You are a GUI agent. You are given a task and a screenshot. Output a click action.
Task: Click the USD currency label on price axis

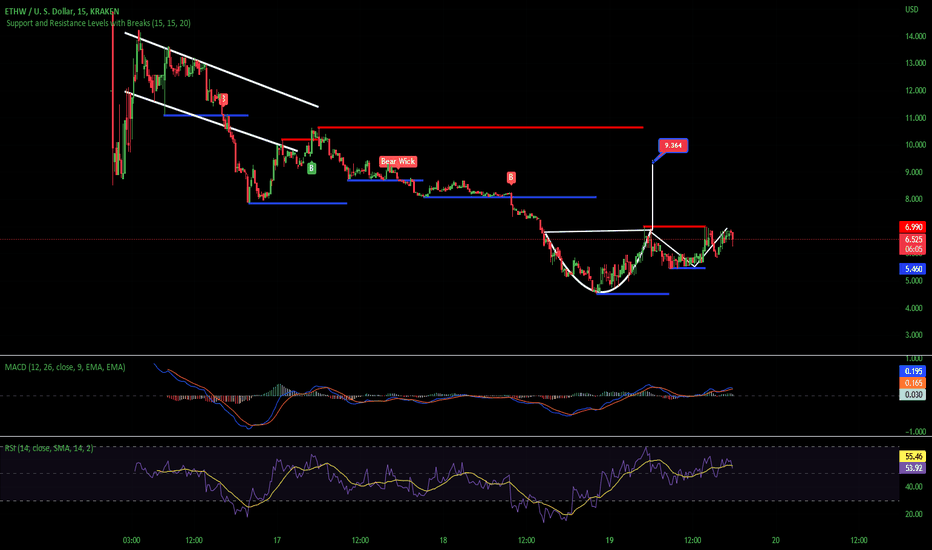pos(912,10)
